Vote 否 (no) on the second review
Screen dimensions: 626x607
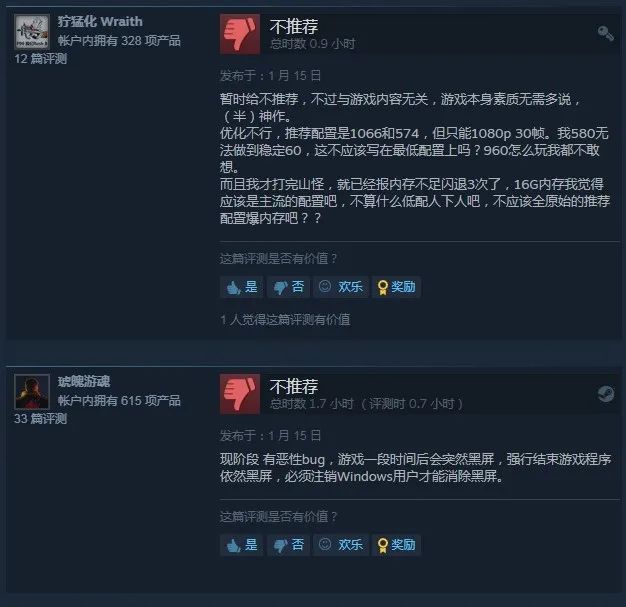point(288,545)
